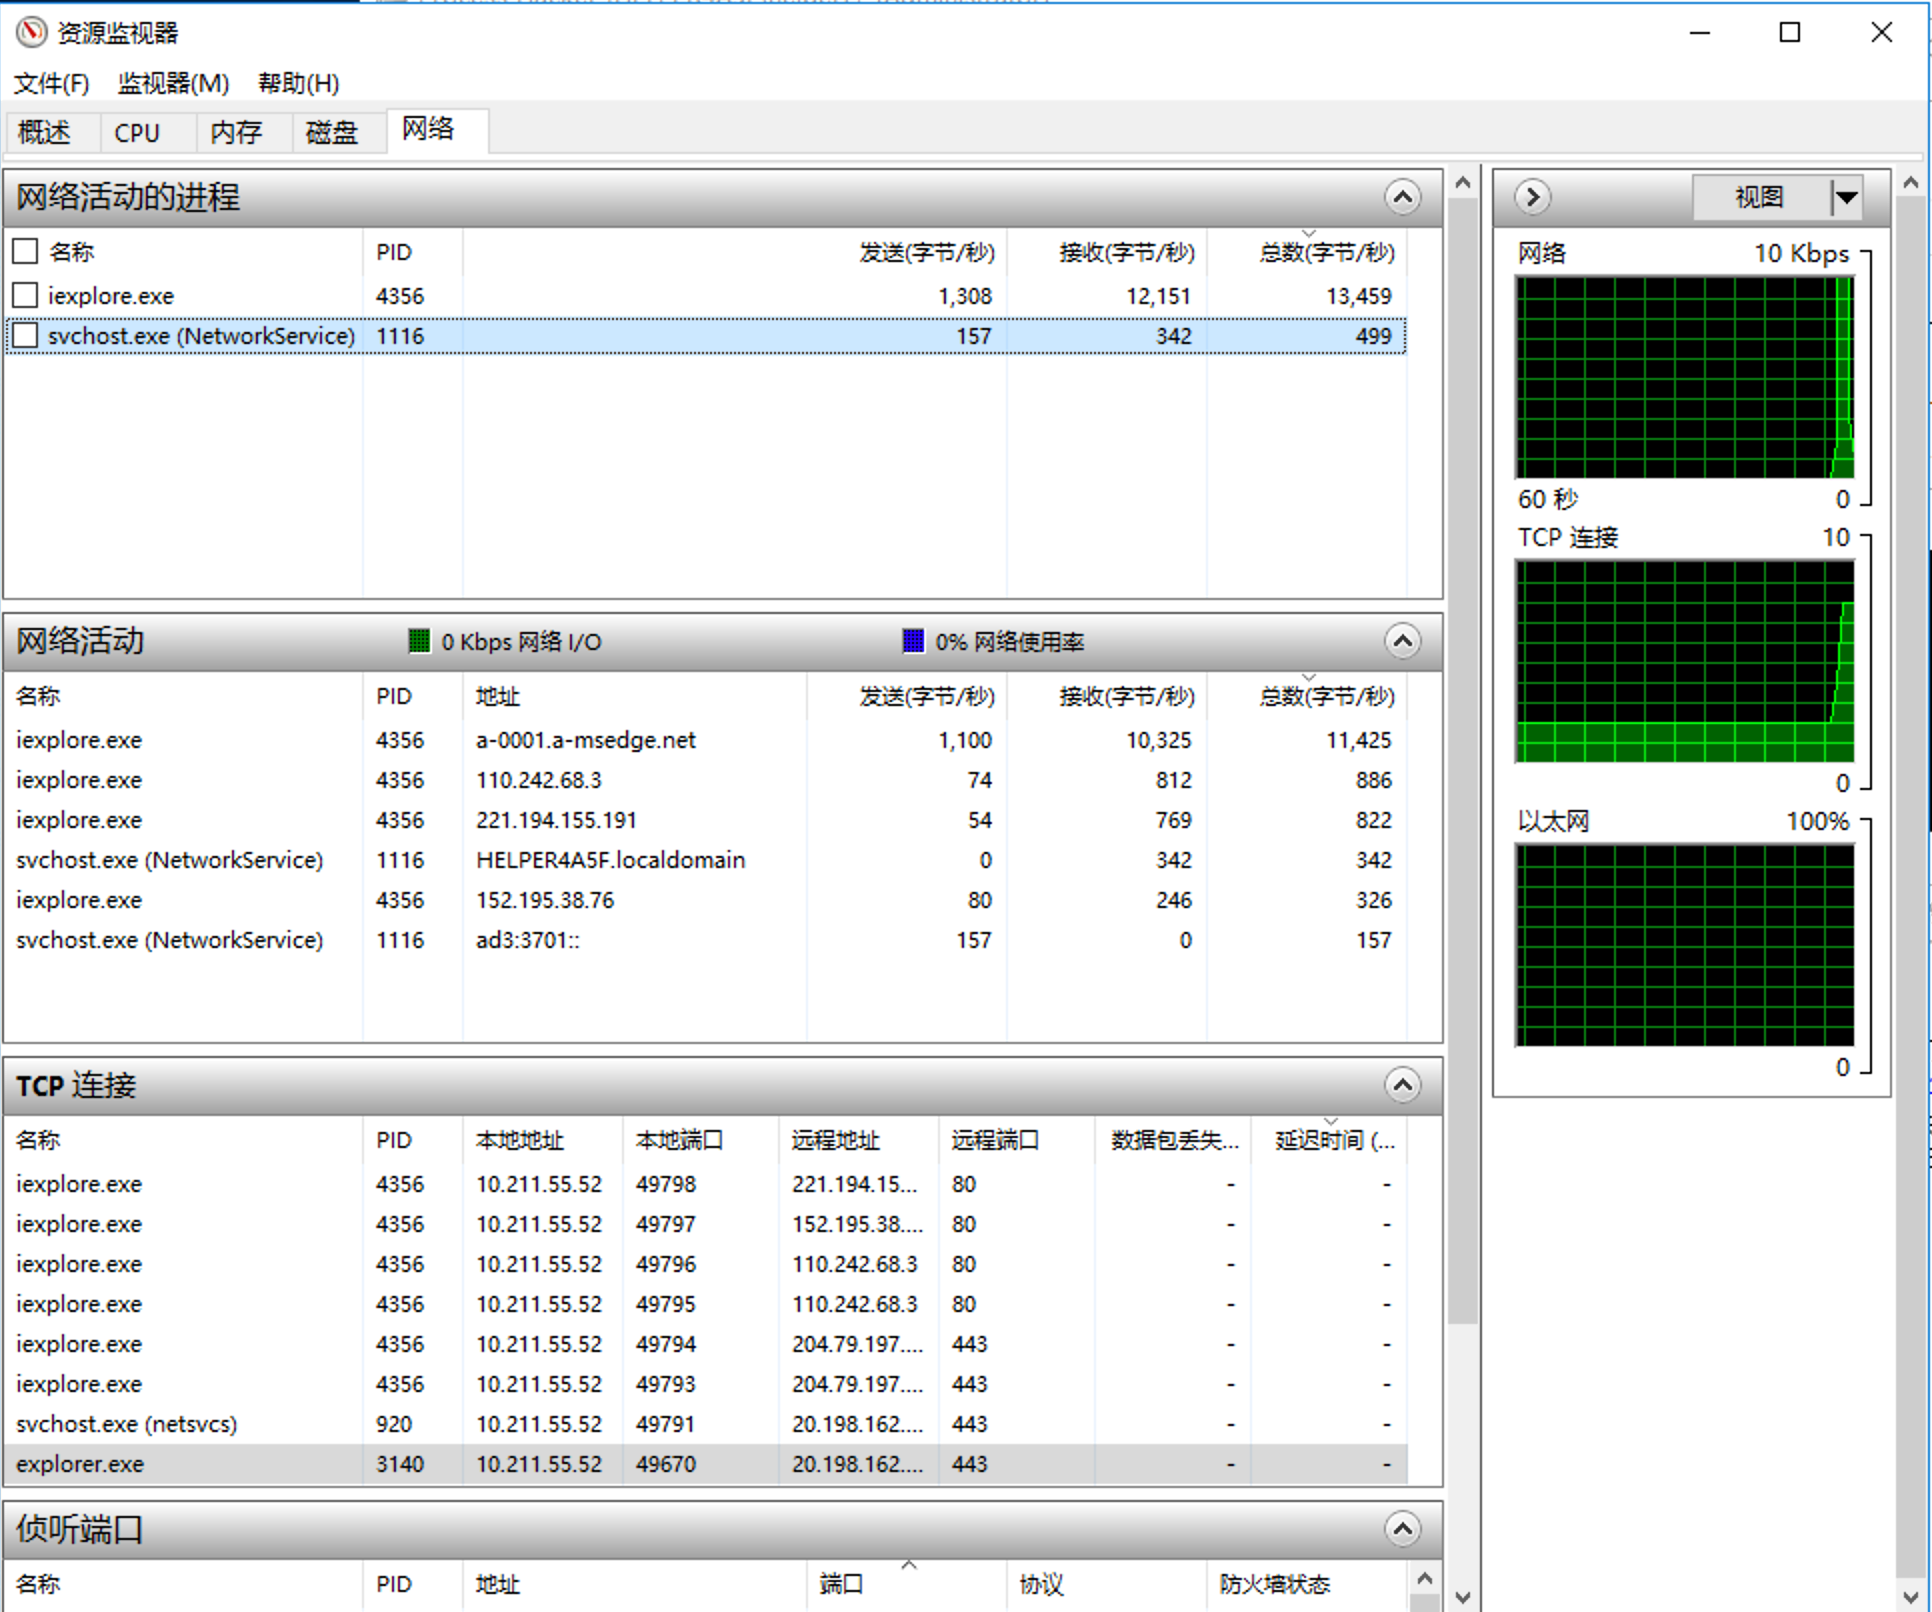Screen dimensions: 1932x1612
Task: Sort processes by 总数(字节/秒) column
Action: 1325,252
